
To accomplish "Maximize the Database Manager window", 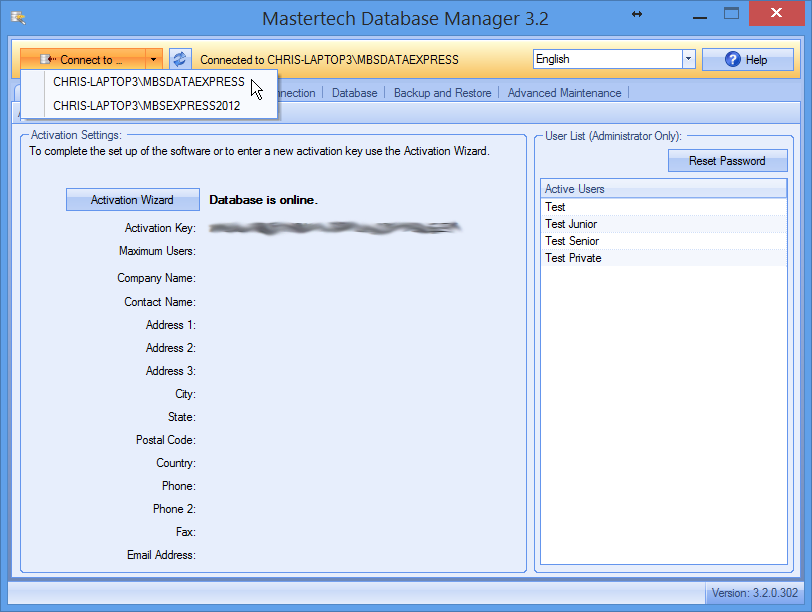I will pos(731,14).
